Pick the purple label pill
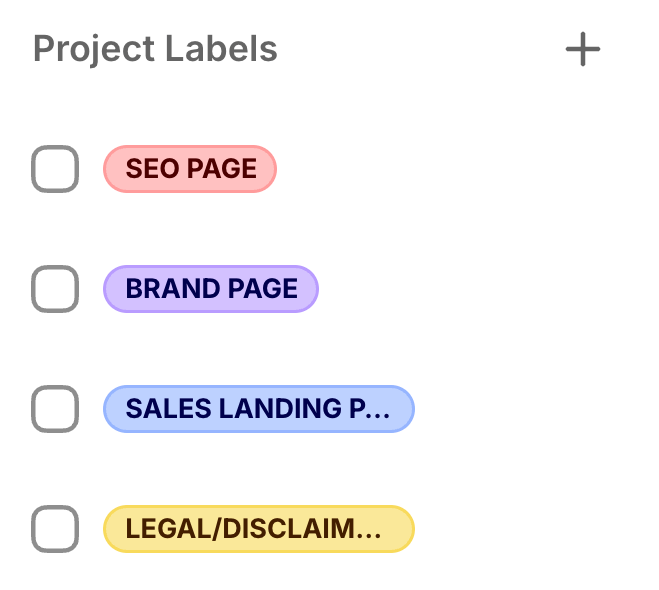The height and width of the screenshot is (590, 659). 211,289
